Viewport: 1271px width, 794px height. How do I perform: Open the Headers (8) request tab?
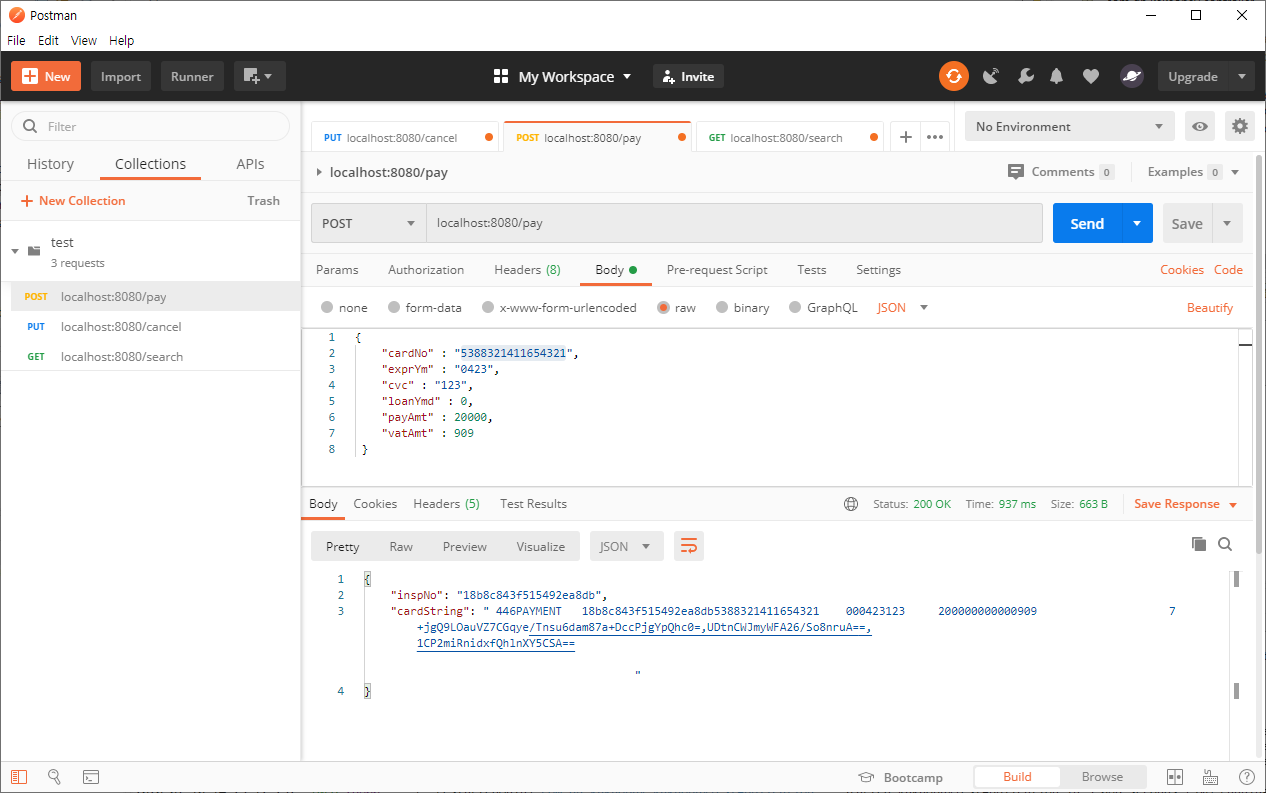tap(527, 270)
